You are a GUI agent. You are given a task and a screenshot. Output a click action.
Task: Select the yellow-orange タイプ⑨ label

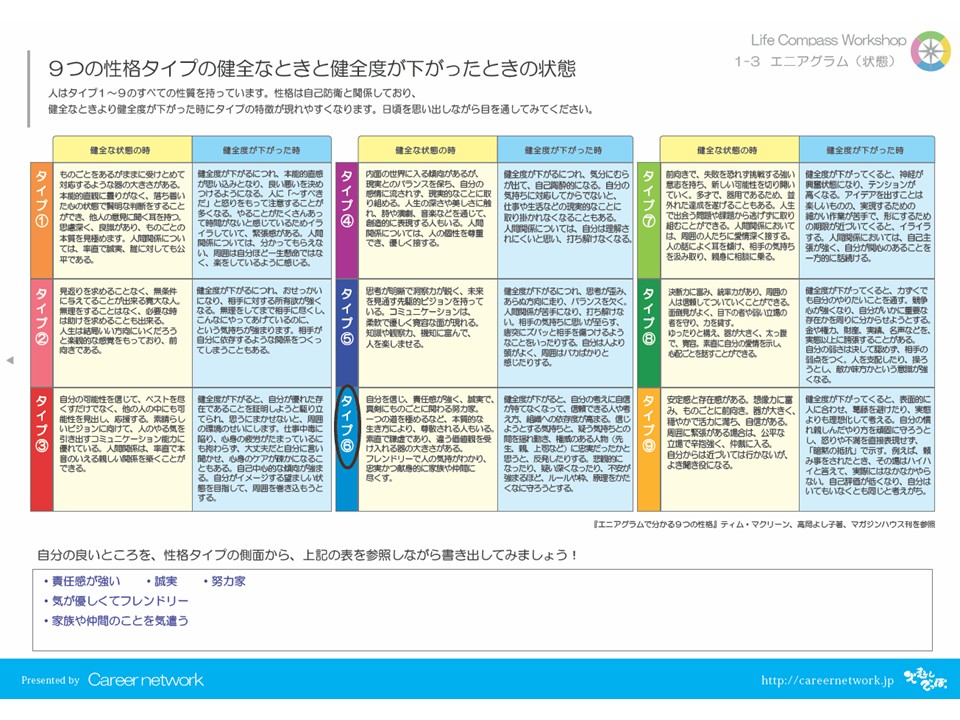(648, 449)
